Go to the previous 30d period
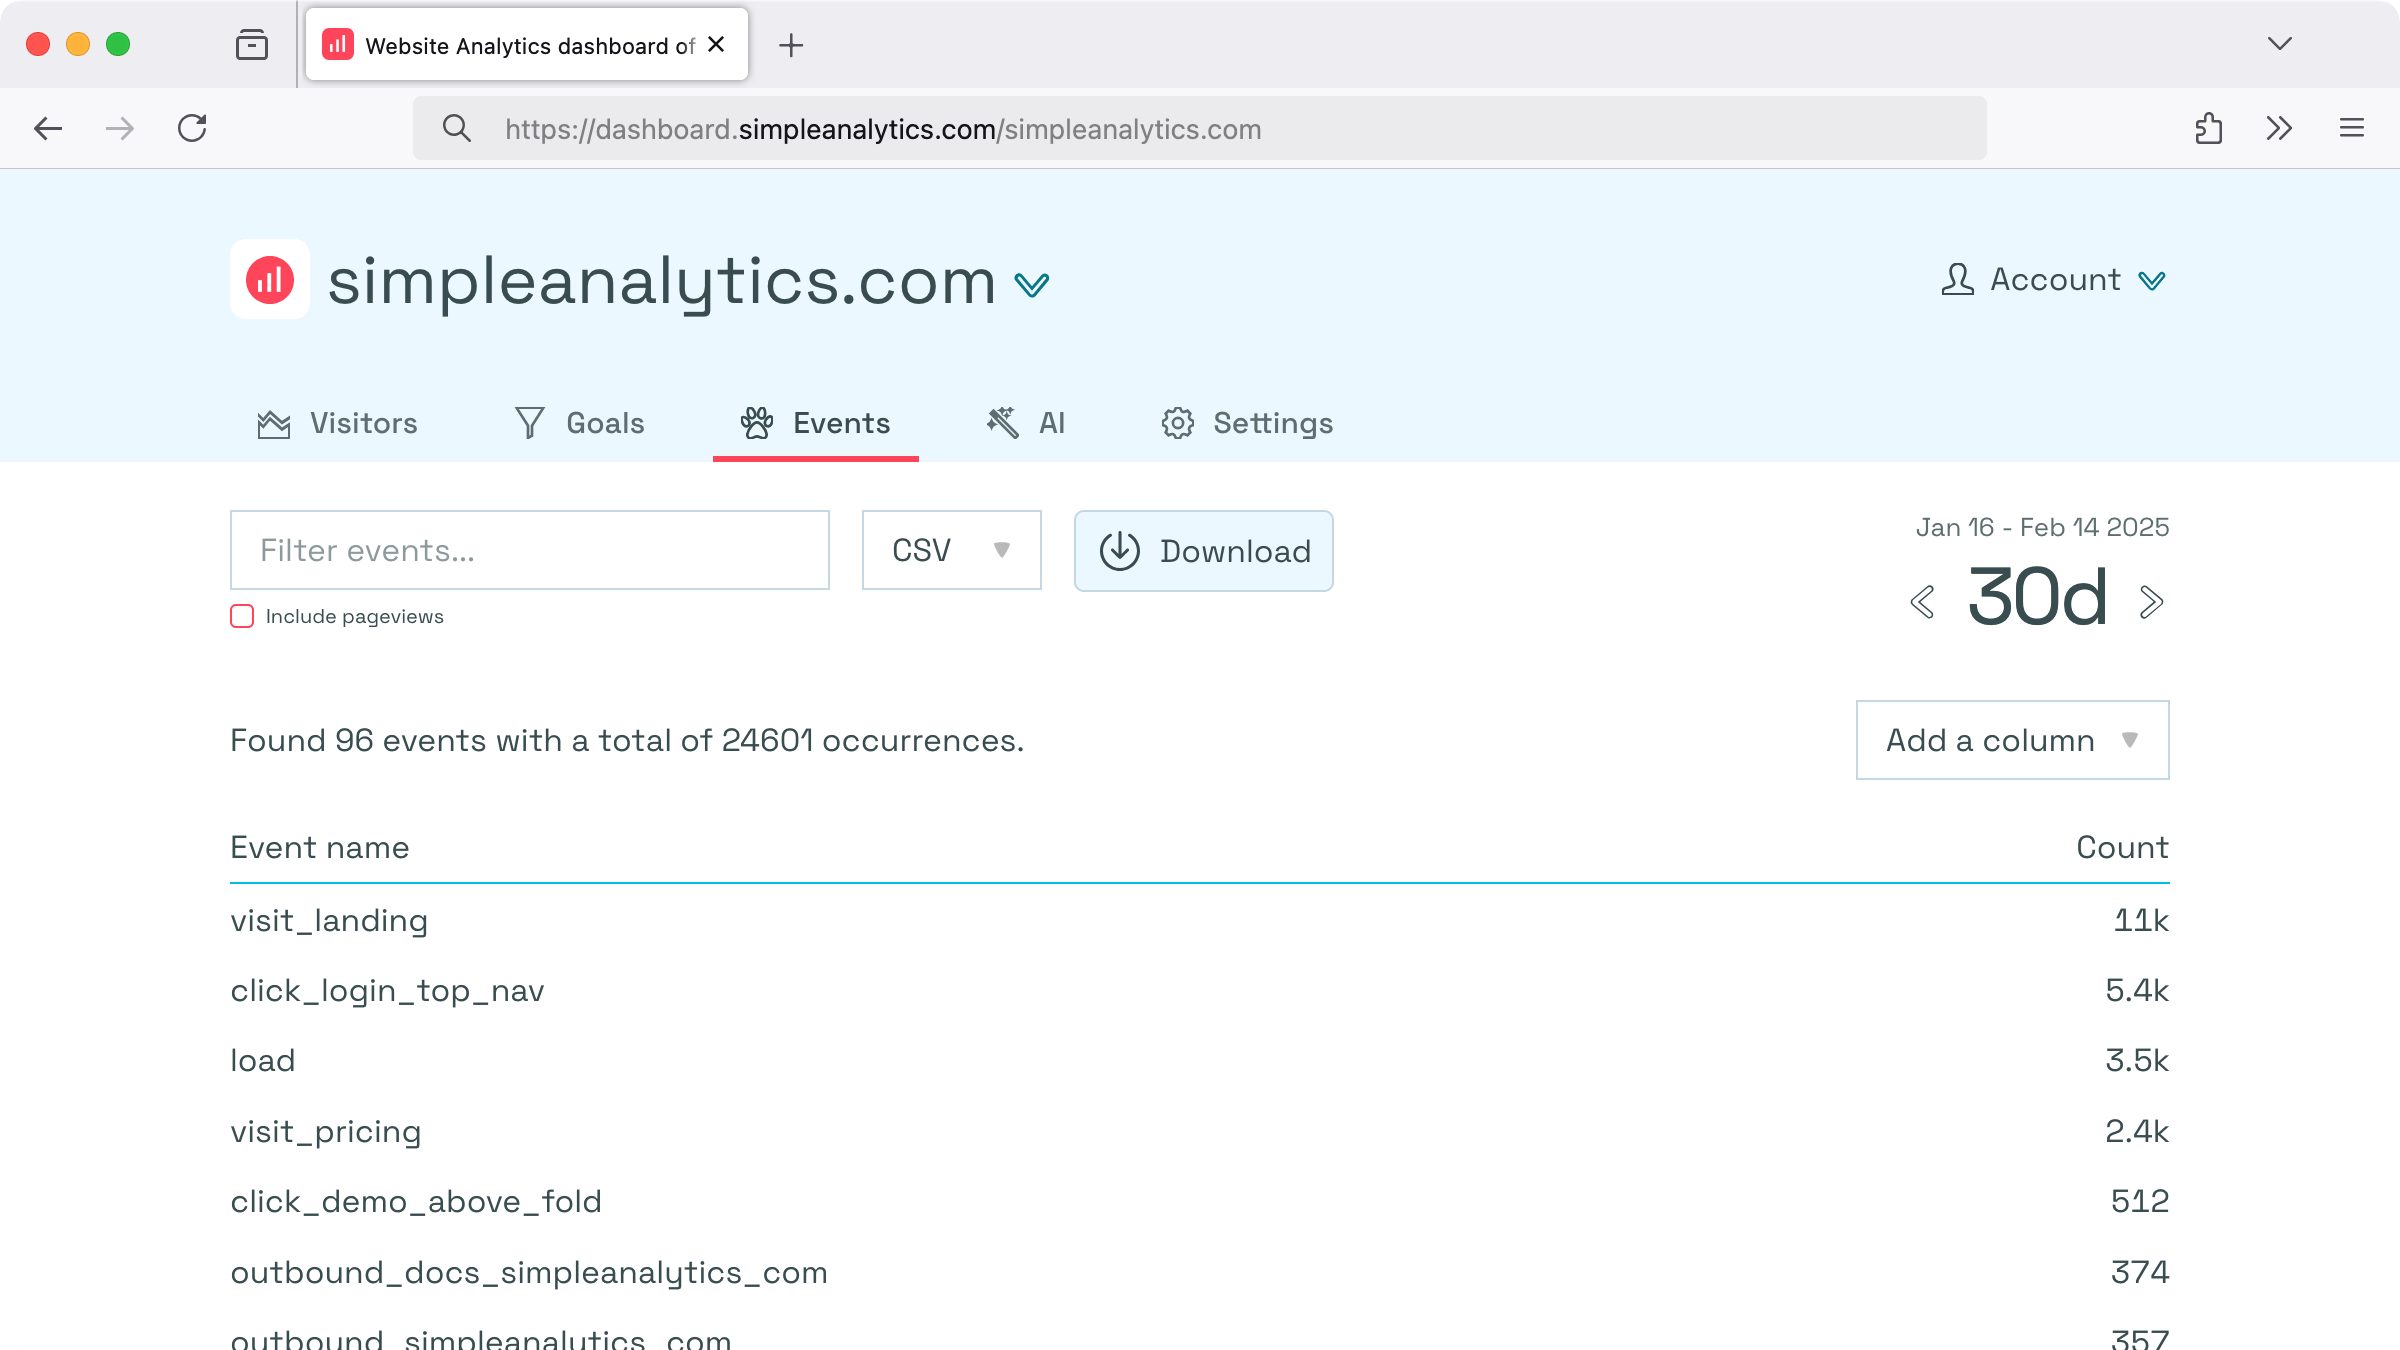 (x=1922, y=602)
